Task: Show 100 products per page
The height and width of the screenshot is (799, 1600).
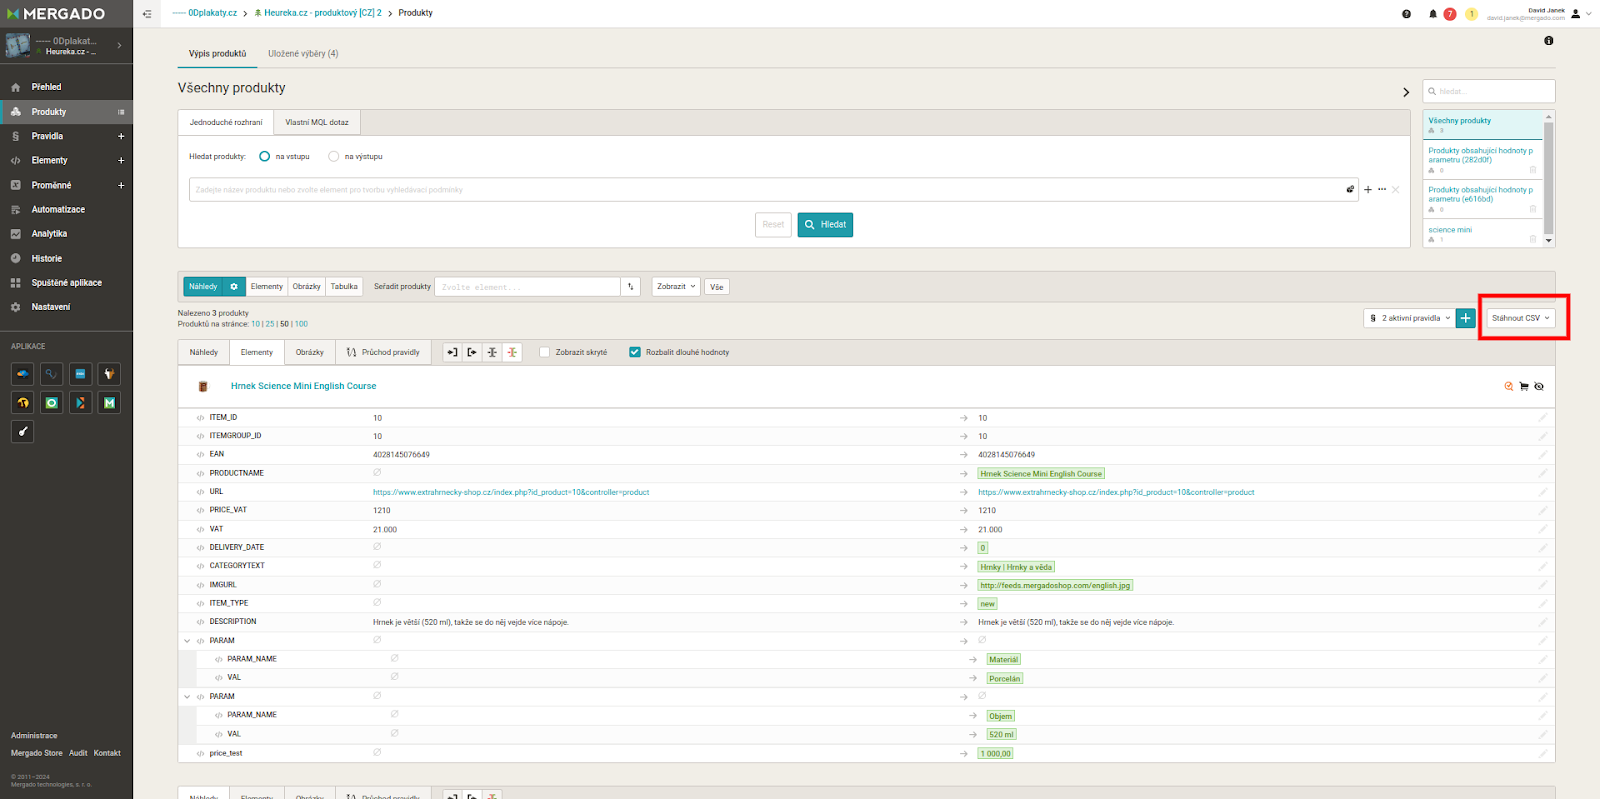Action: point(301,324)
